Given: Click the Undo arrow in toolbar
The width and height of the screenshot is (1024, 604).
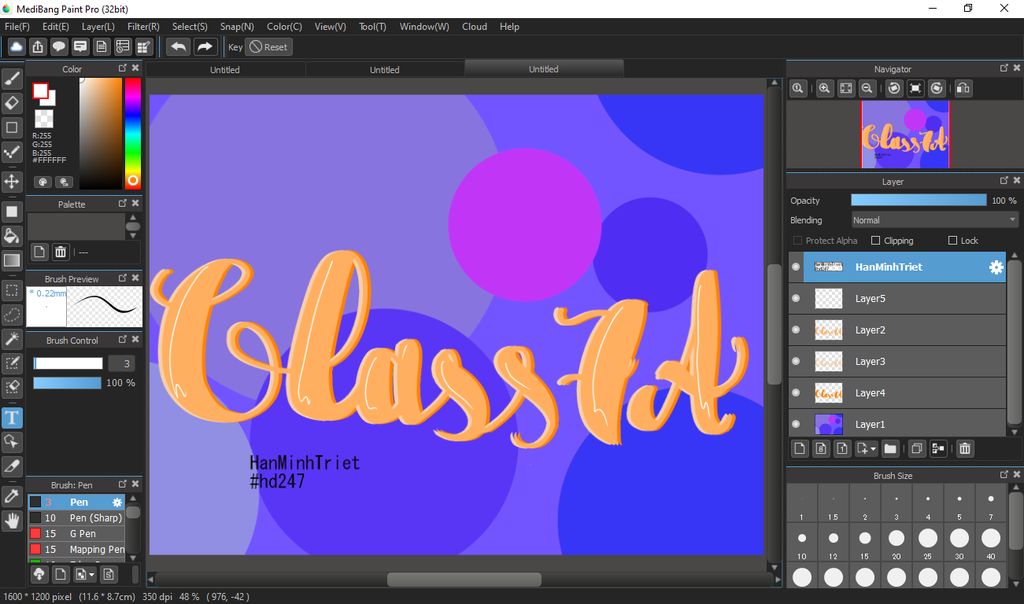Looking at the screenshot, I should [x=178, y=47].
